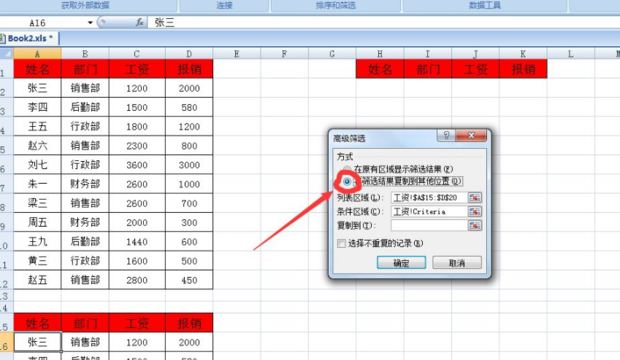620x360 pixels.
Task: Click the 报销 header cell in column K
Action: tap(524, 69)
